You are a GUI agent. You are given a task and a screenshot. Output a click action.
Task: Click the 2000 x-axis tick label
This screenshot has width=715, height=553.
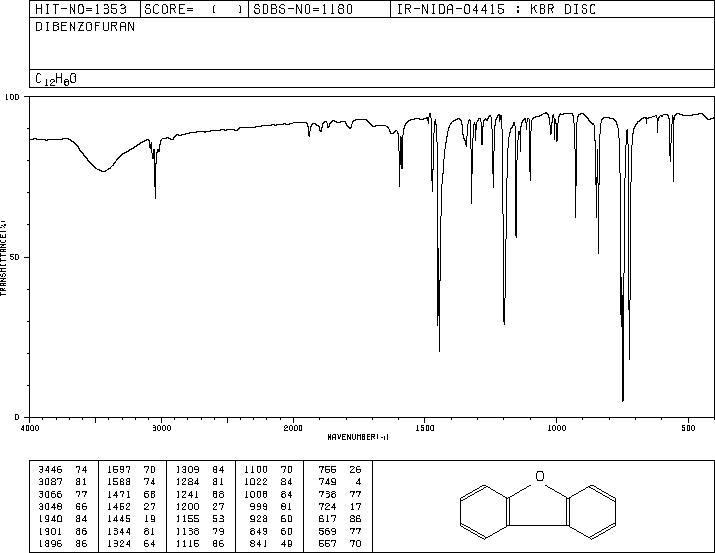click(x=293, y=428)
